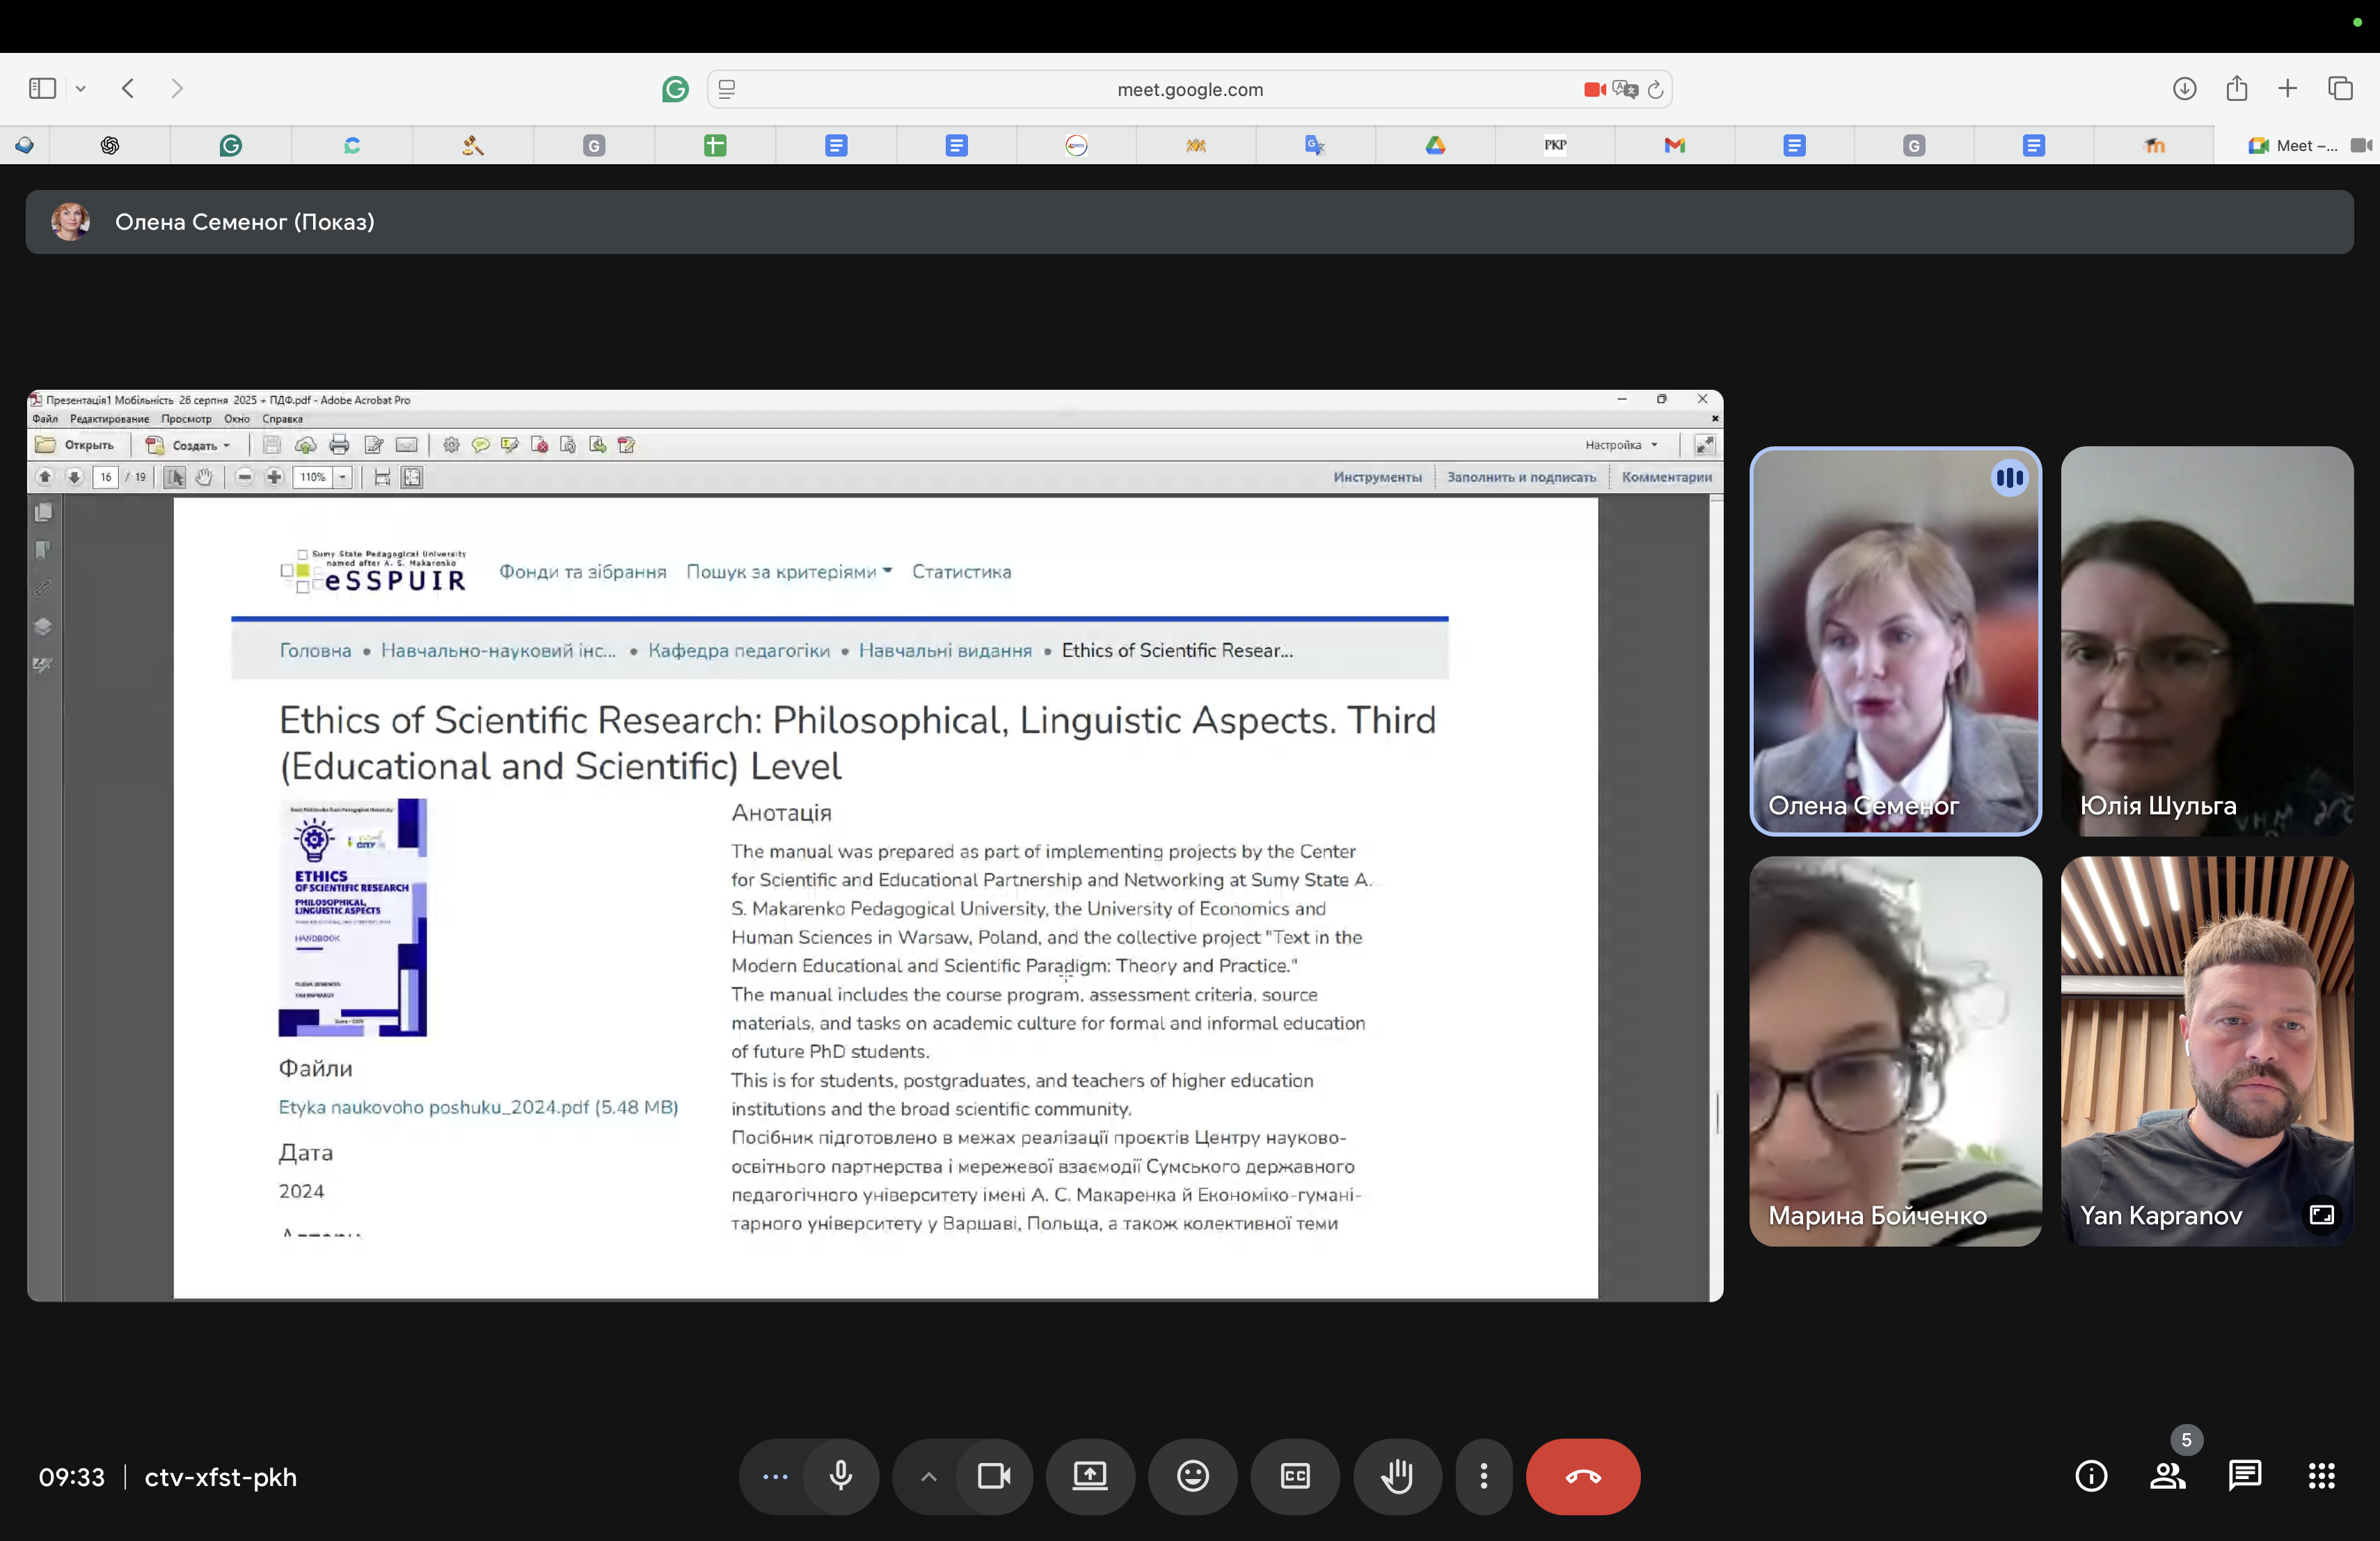This screenshot has width=2380, height=1541.
Task: Leave the call with red hang-up button
Action: [x=1583, y=1476]
